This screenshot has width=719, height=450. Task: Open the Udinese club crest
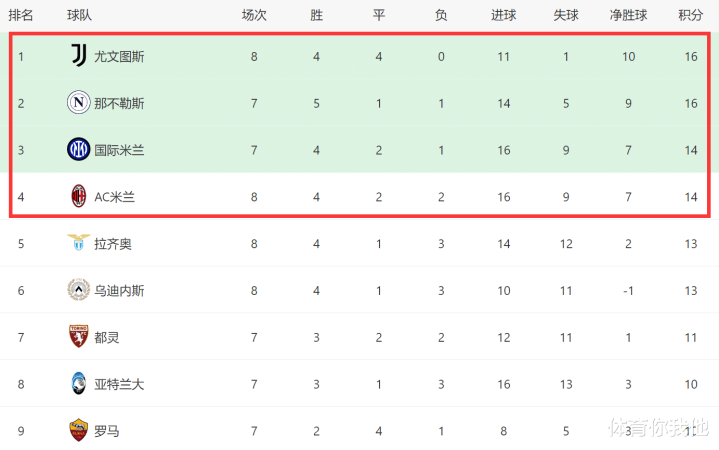pyautogui.click(x=78, y=289)
